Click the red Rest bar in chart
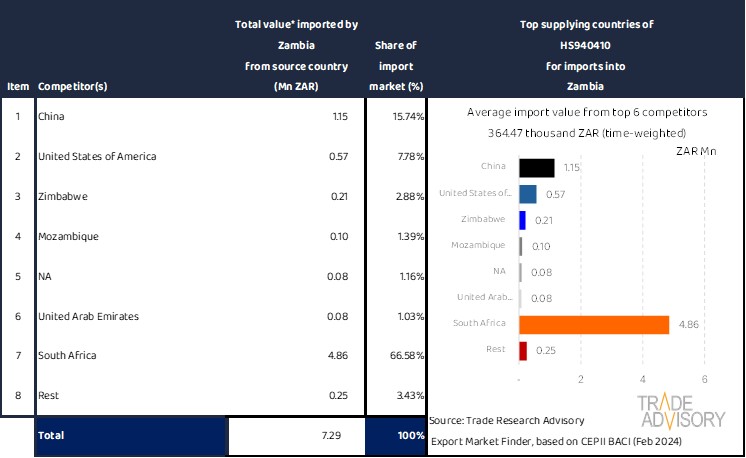The height and width of the screenshot is (458, 746). [x=523, y=350]
